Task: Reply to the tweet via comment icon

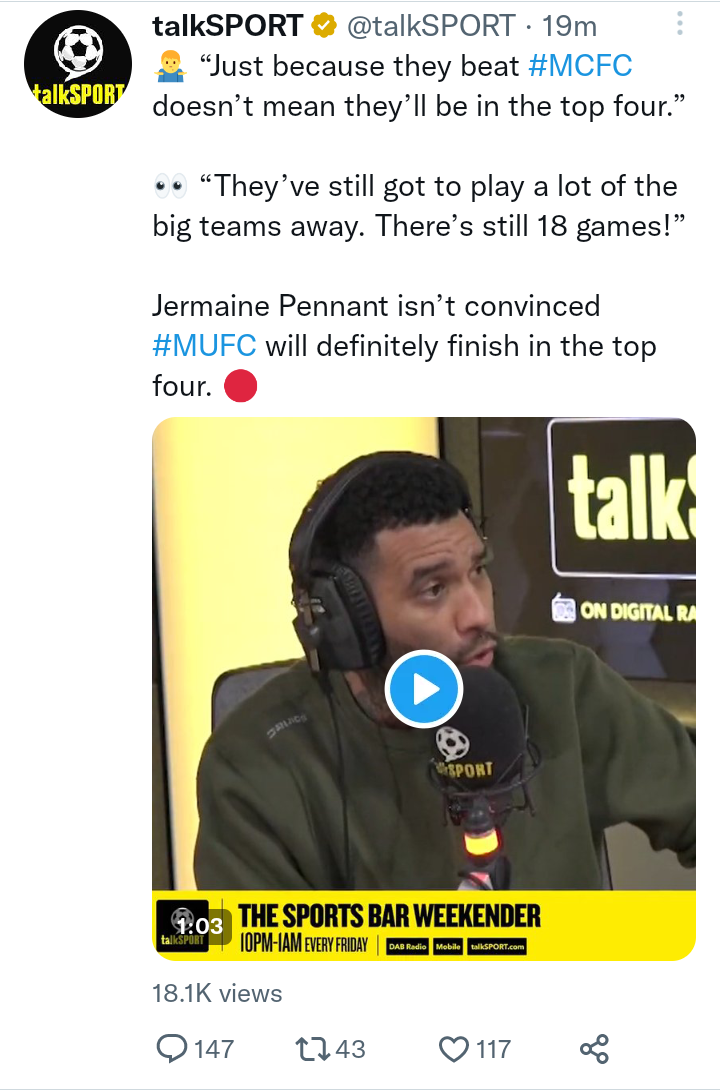Action: [x=171, y=1048]
